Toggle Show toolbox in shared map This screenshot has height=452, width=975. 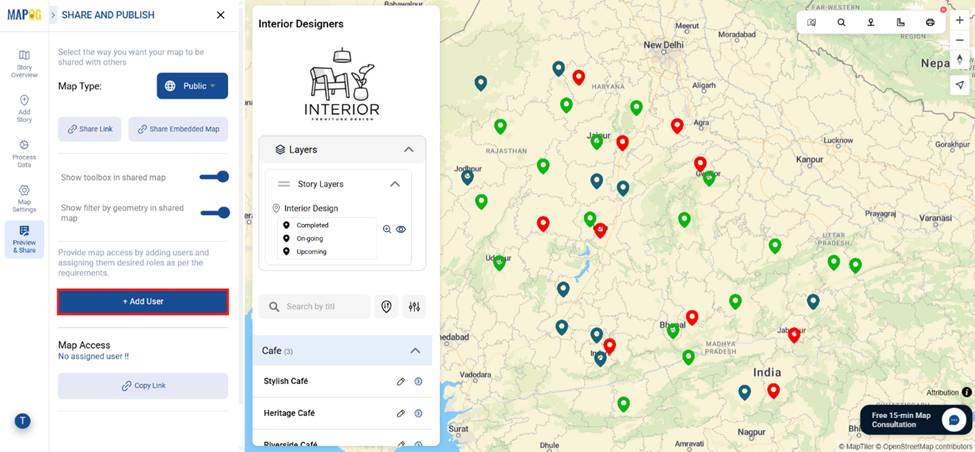pos(214,177)
